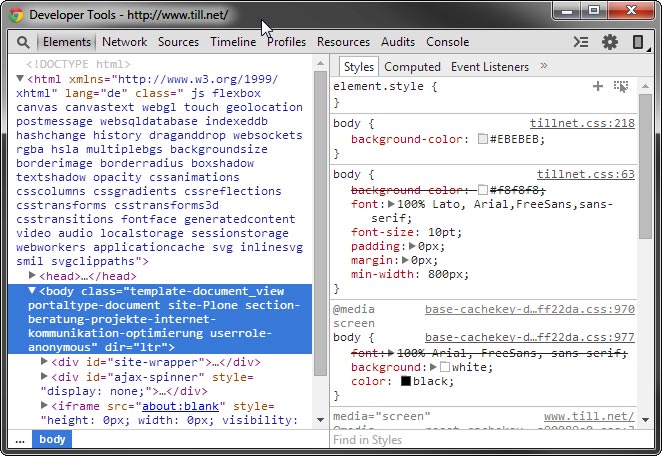This screenshot has width=662, height=456.
Task: Click the dock side toggle icon
Action: [x=637, y=42]
